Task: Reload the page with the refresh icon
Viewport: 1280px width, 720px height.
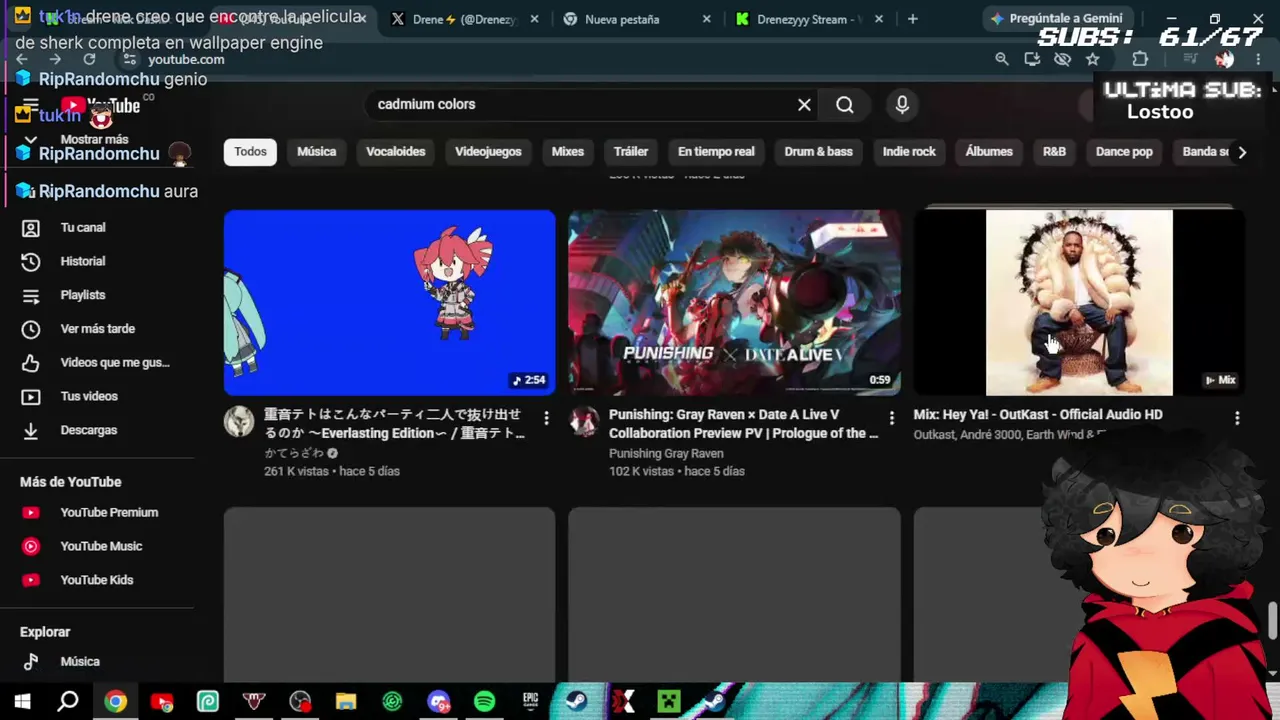Action: pos(89,59)
